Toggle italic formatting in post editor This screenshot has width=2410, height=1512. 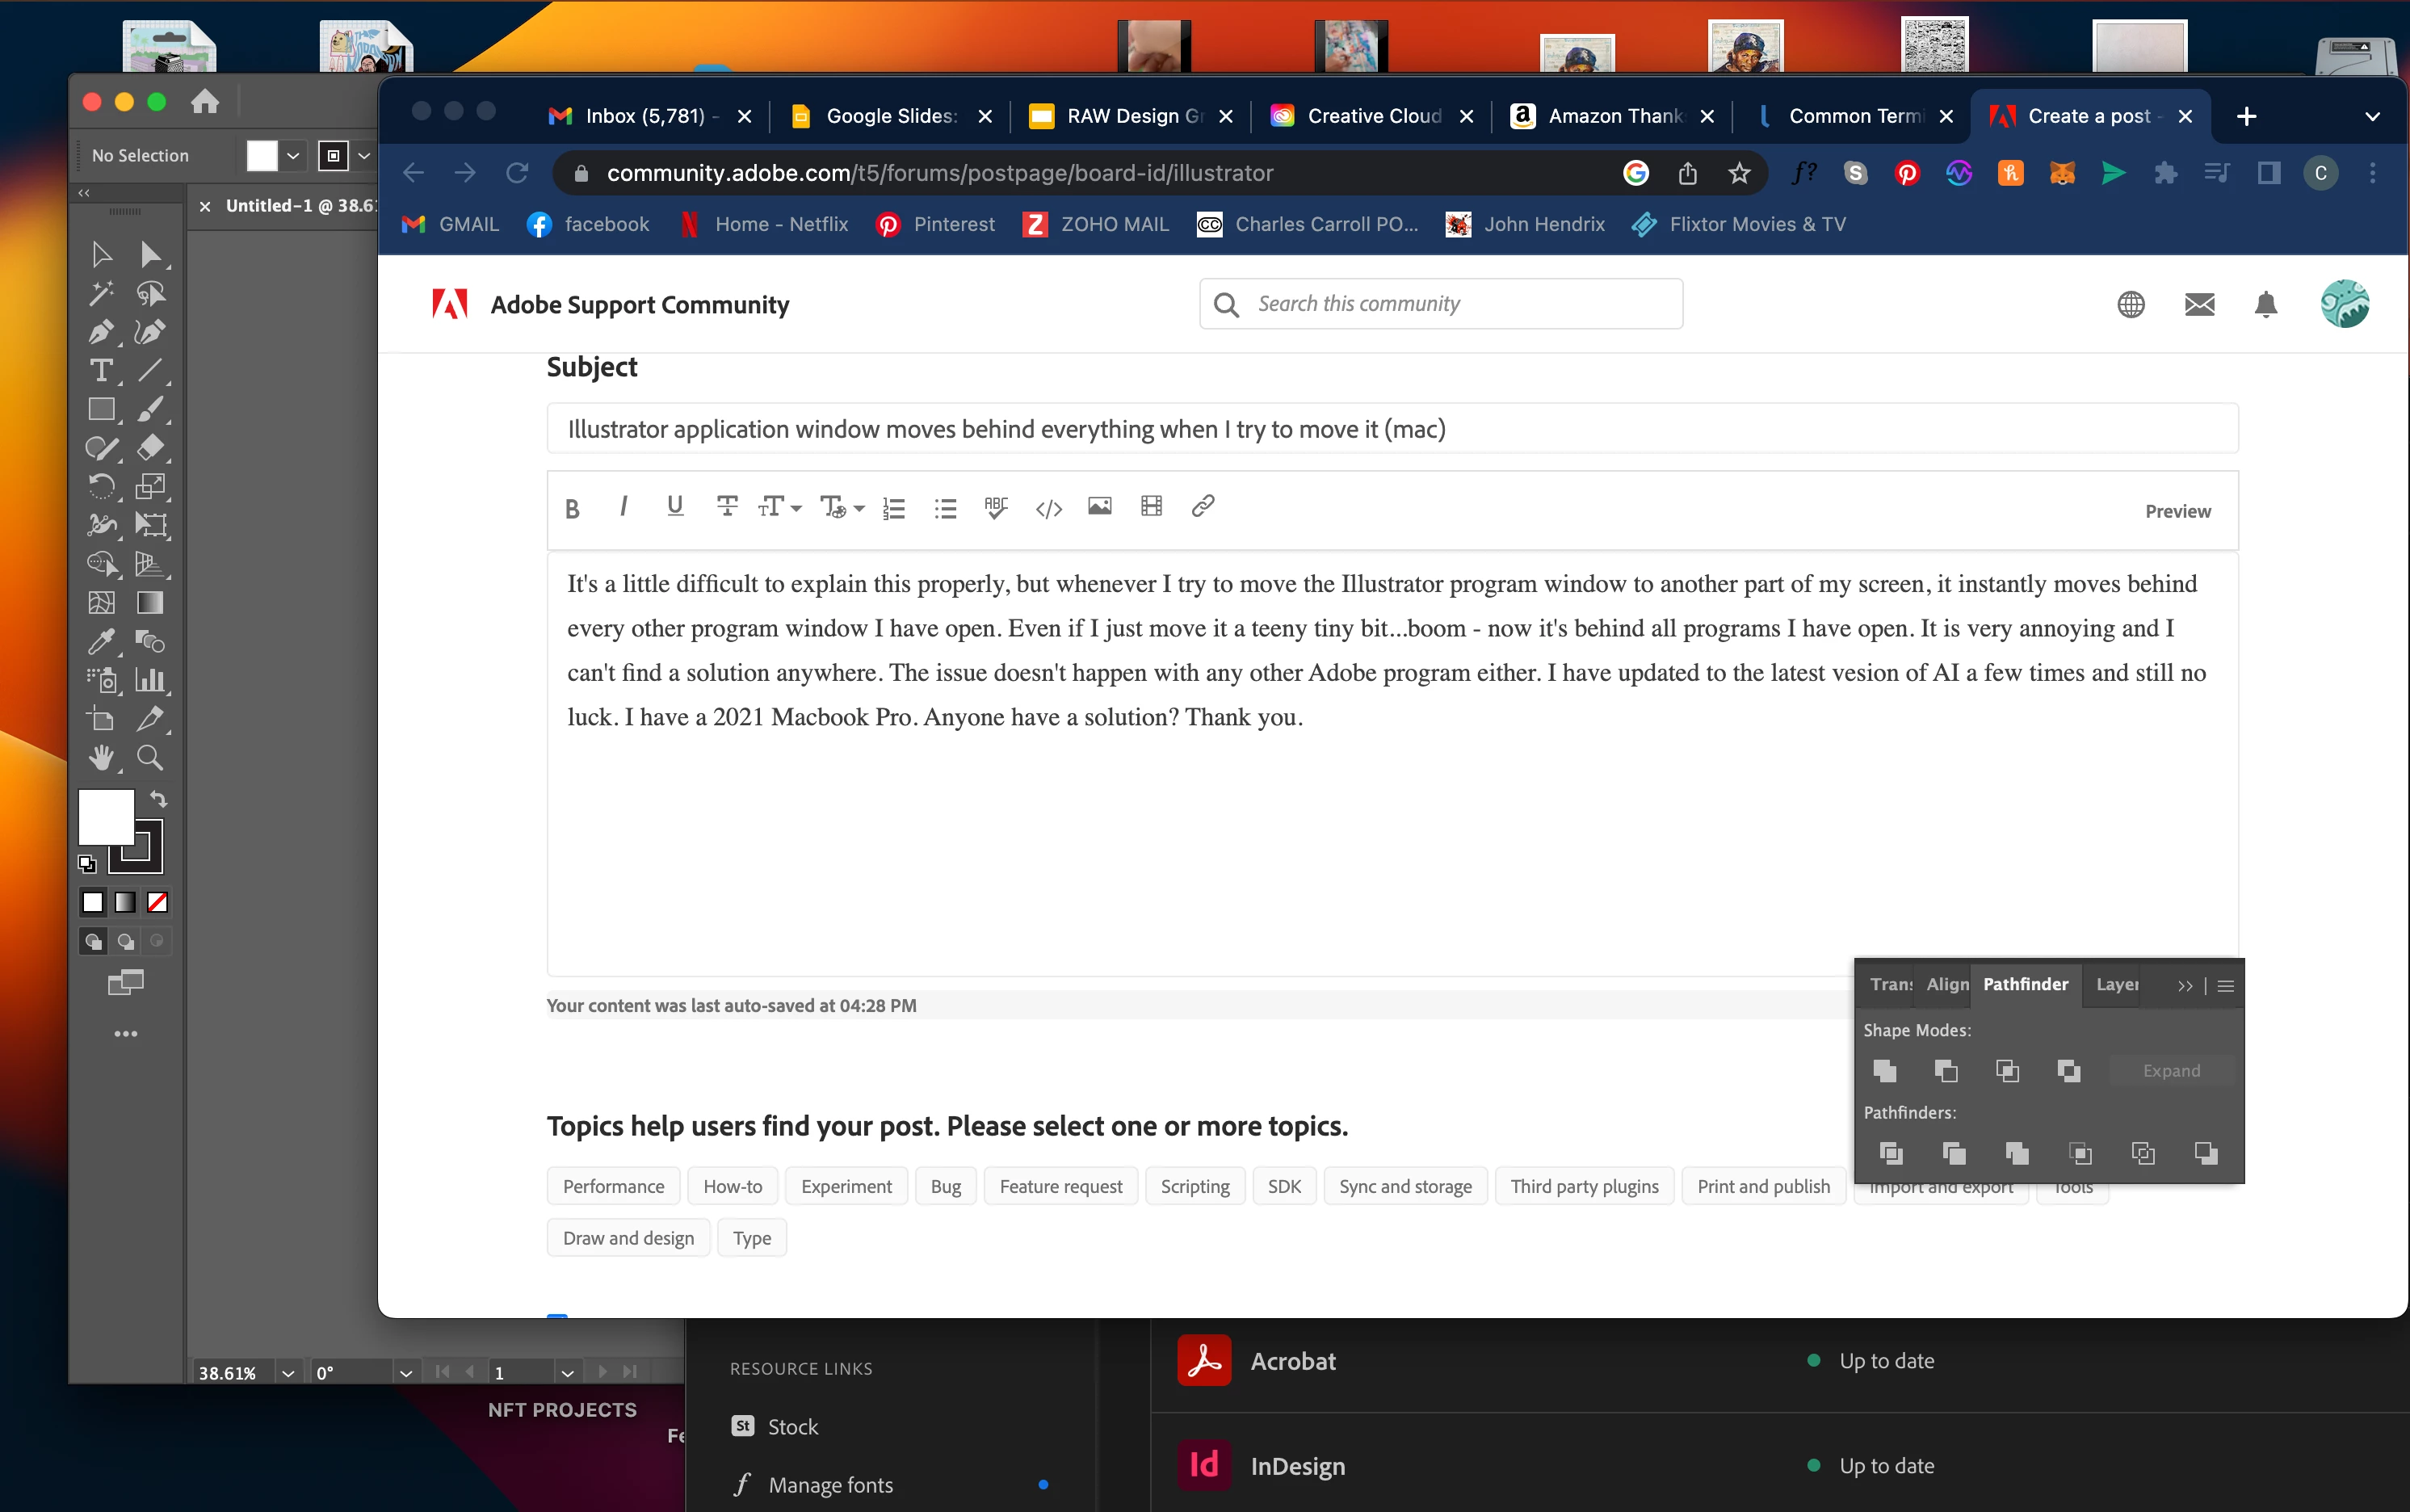pyautogui.click(x=623, y=507)
